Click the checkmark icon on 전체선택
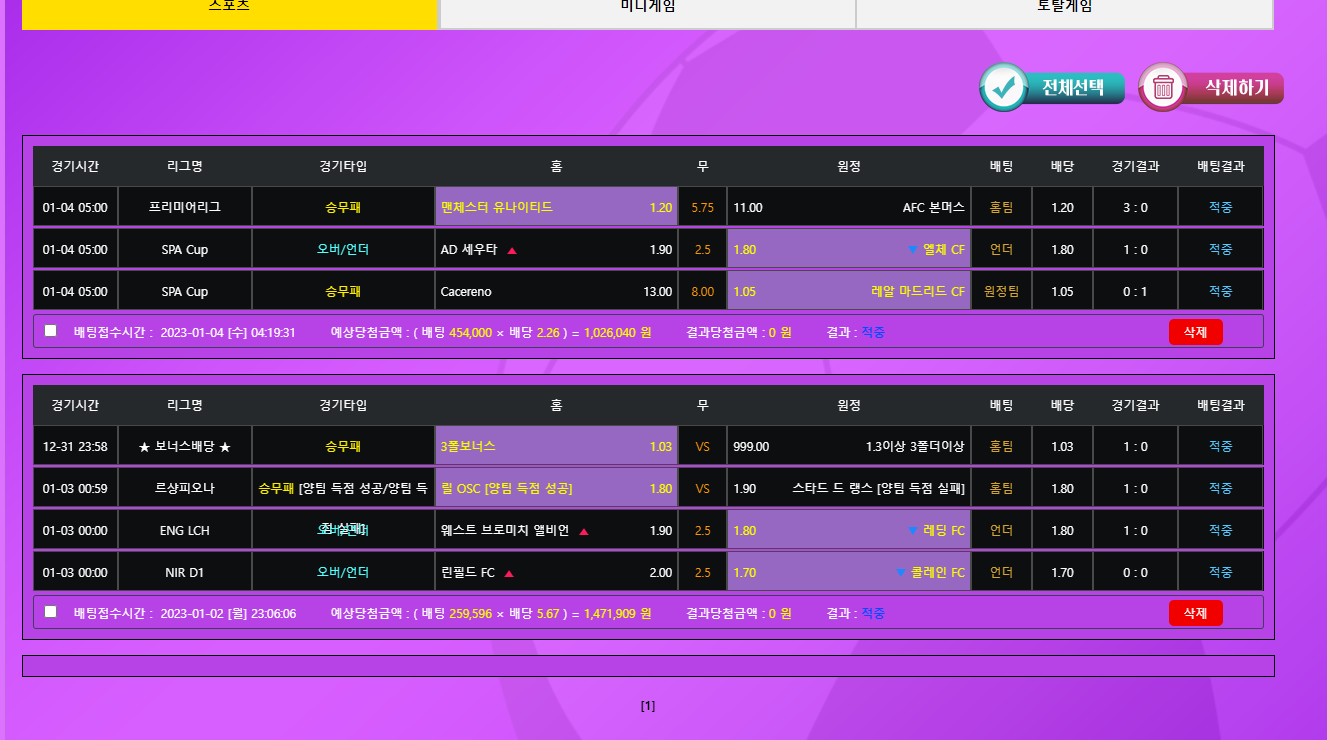1327x740 pixels. (1002, 87)
